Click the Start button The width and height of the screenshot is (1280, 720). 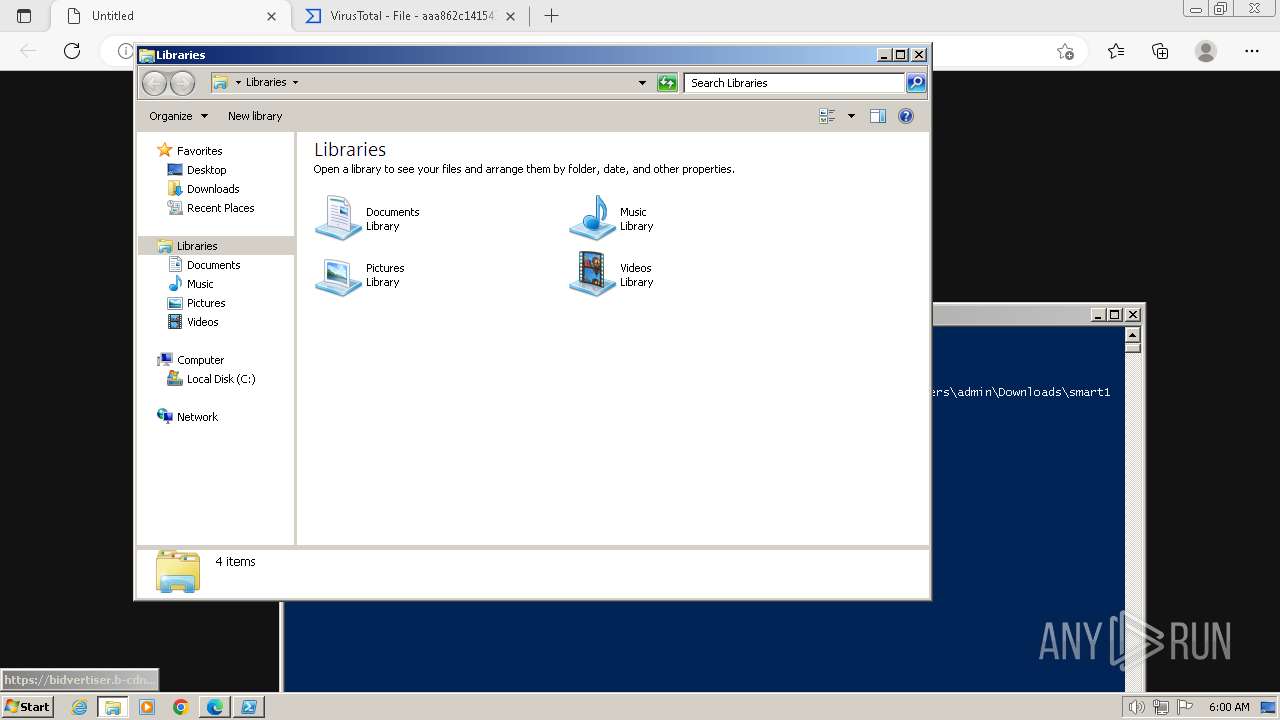click(x=27, y=707)
